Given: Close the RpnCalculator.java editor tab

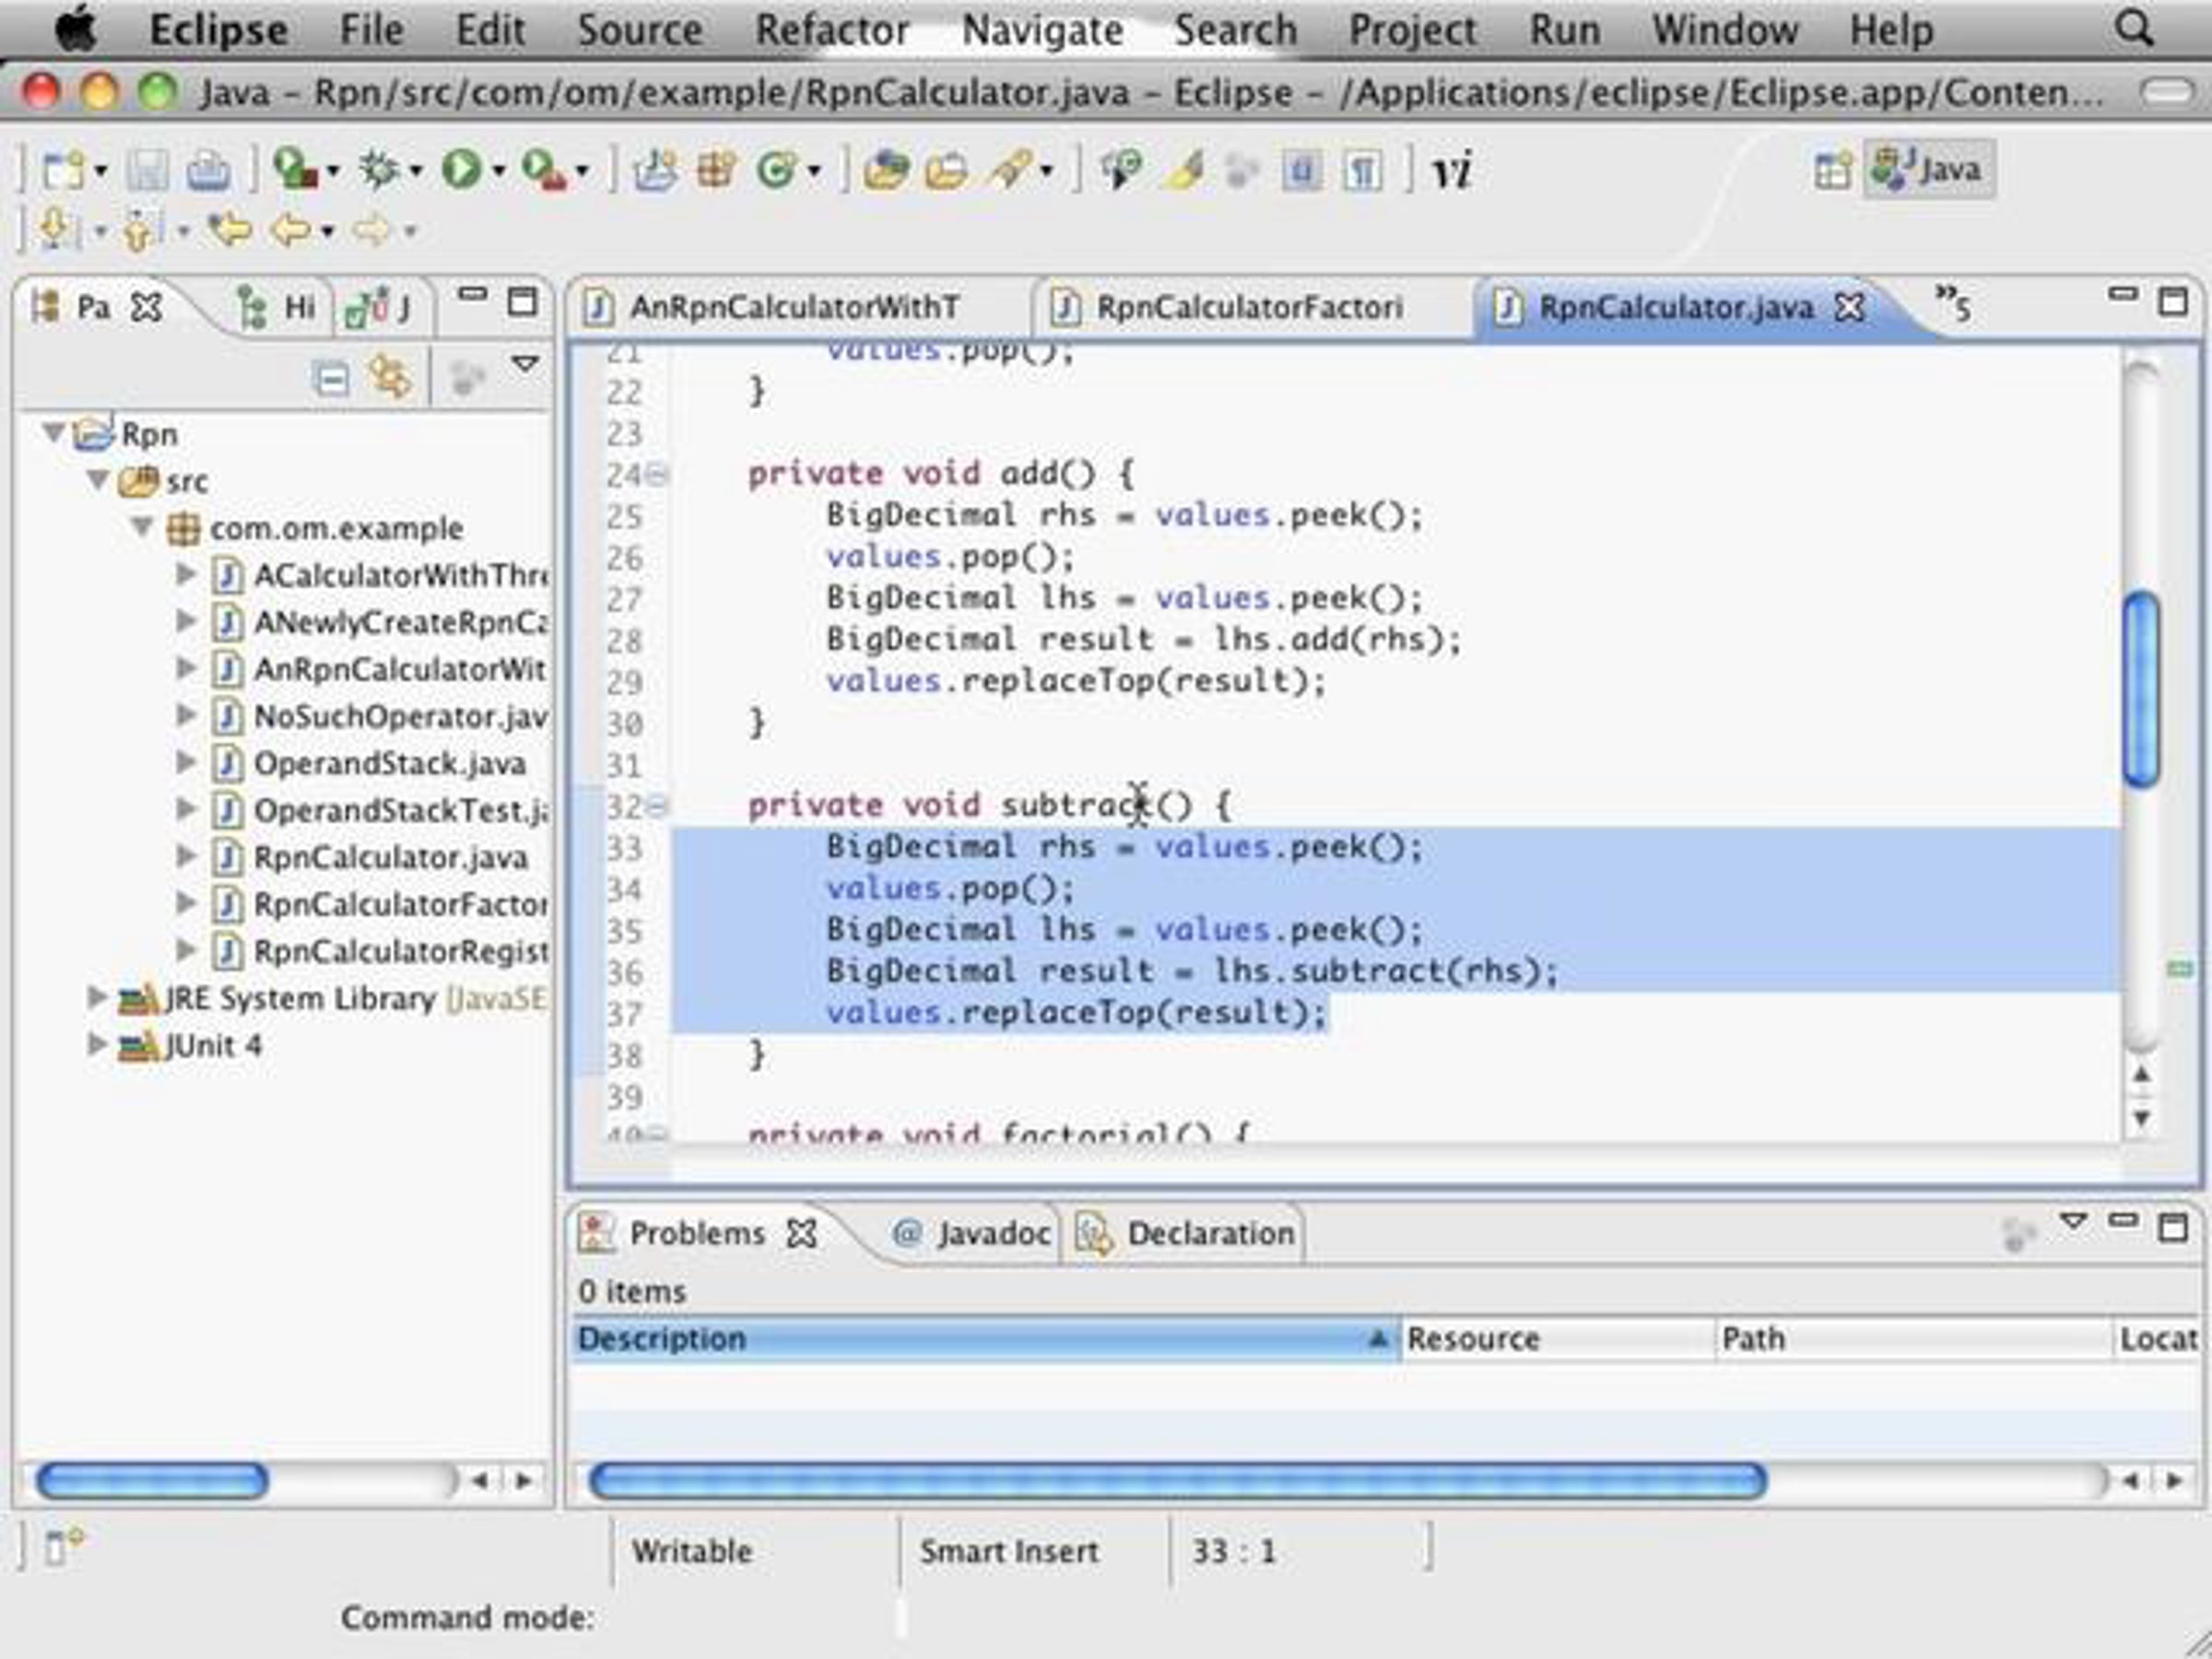Looking at the screenshot, I should click(x=1850, y=307).
